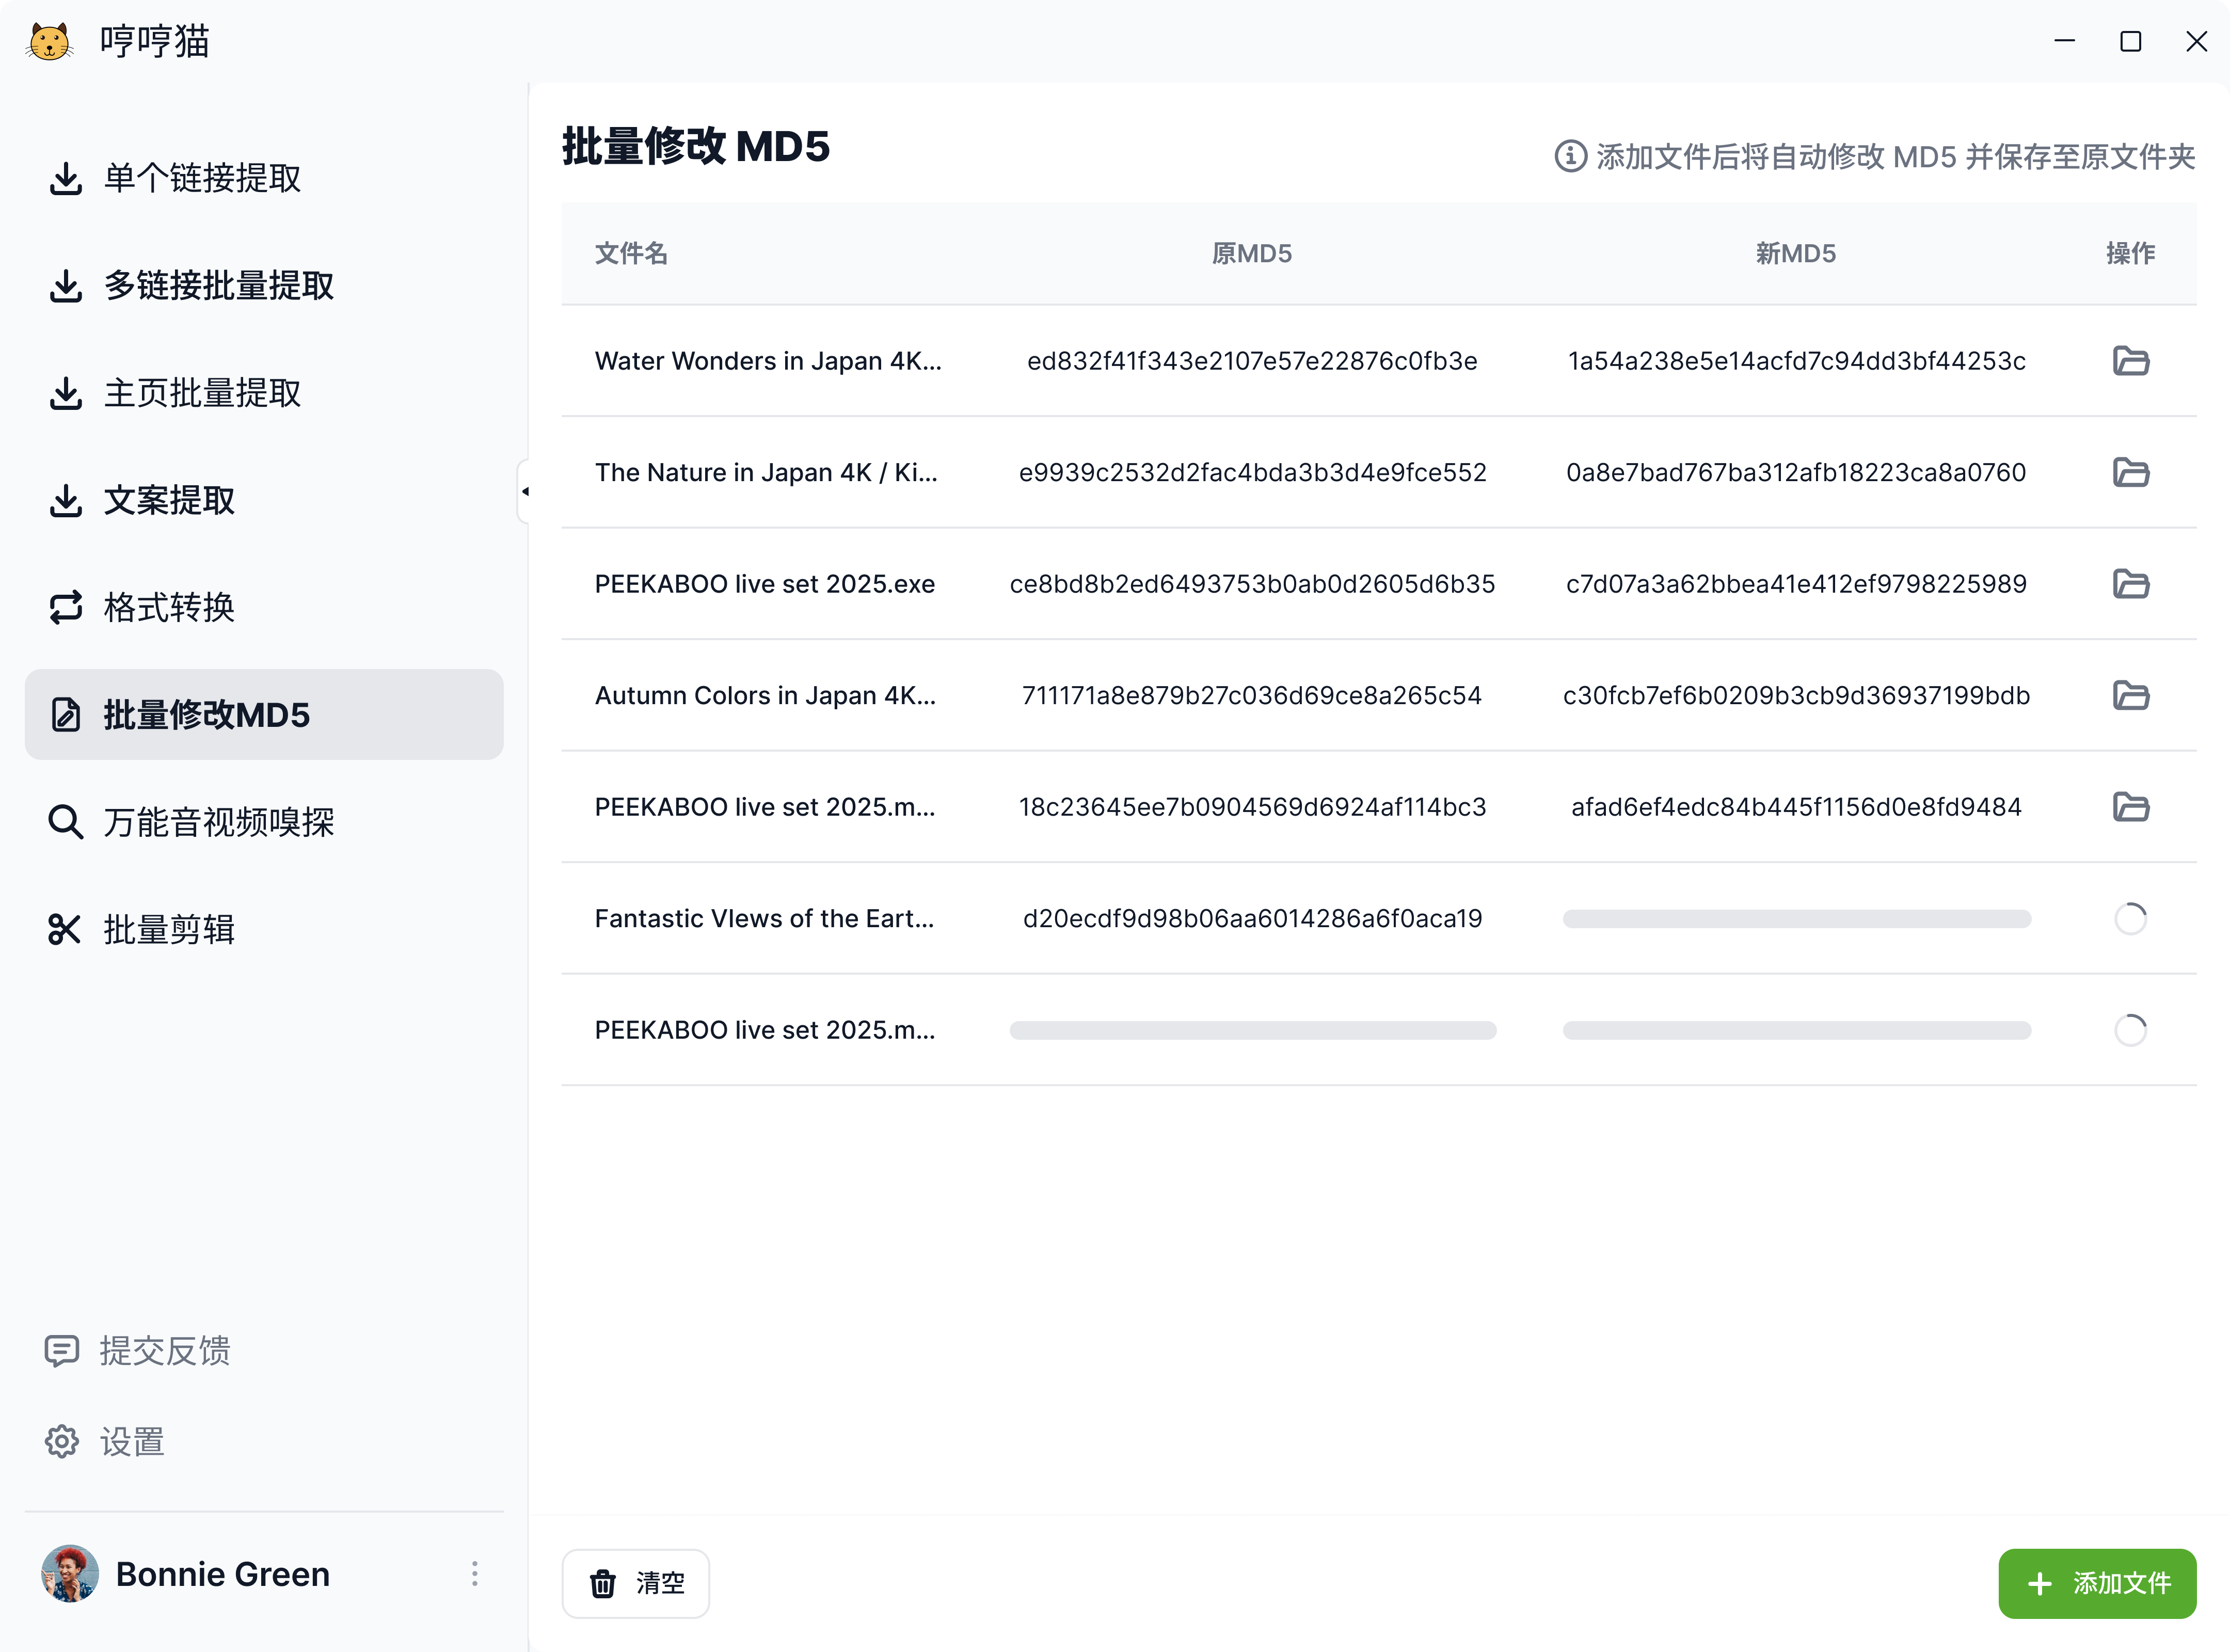
Task: Click the 添加文件 button
Action: click(2097, 1583)
